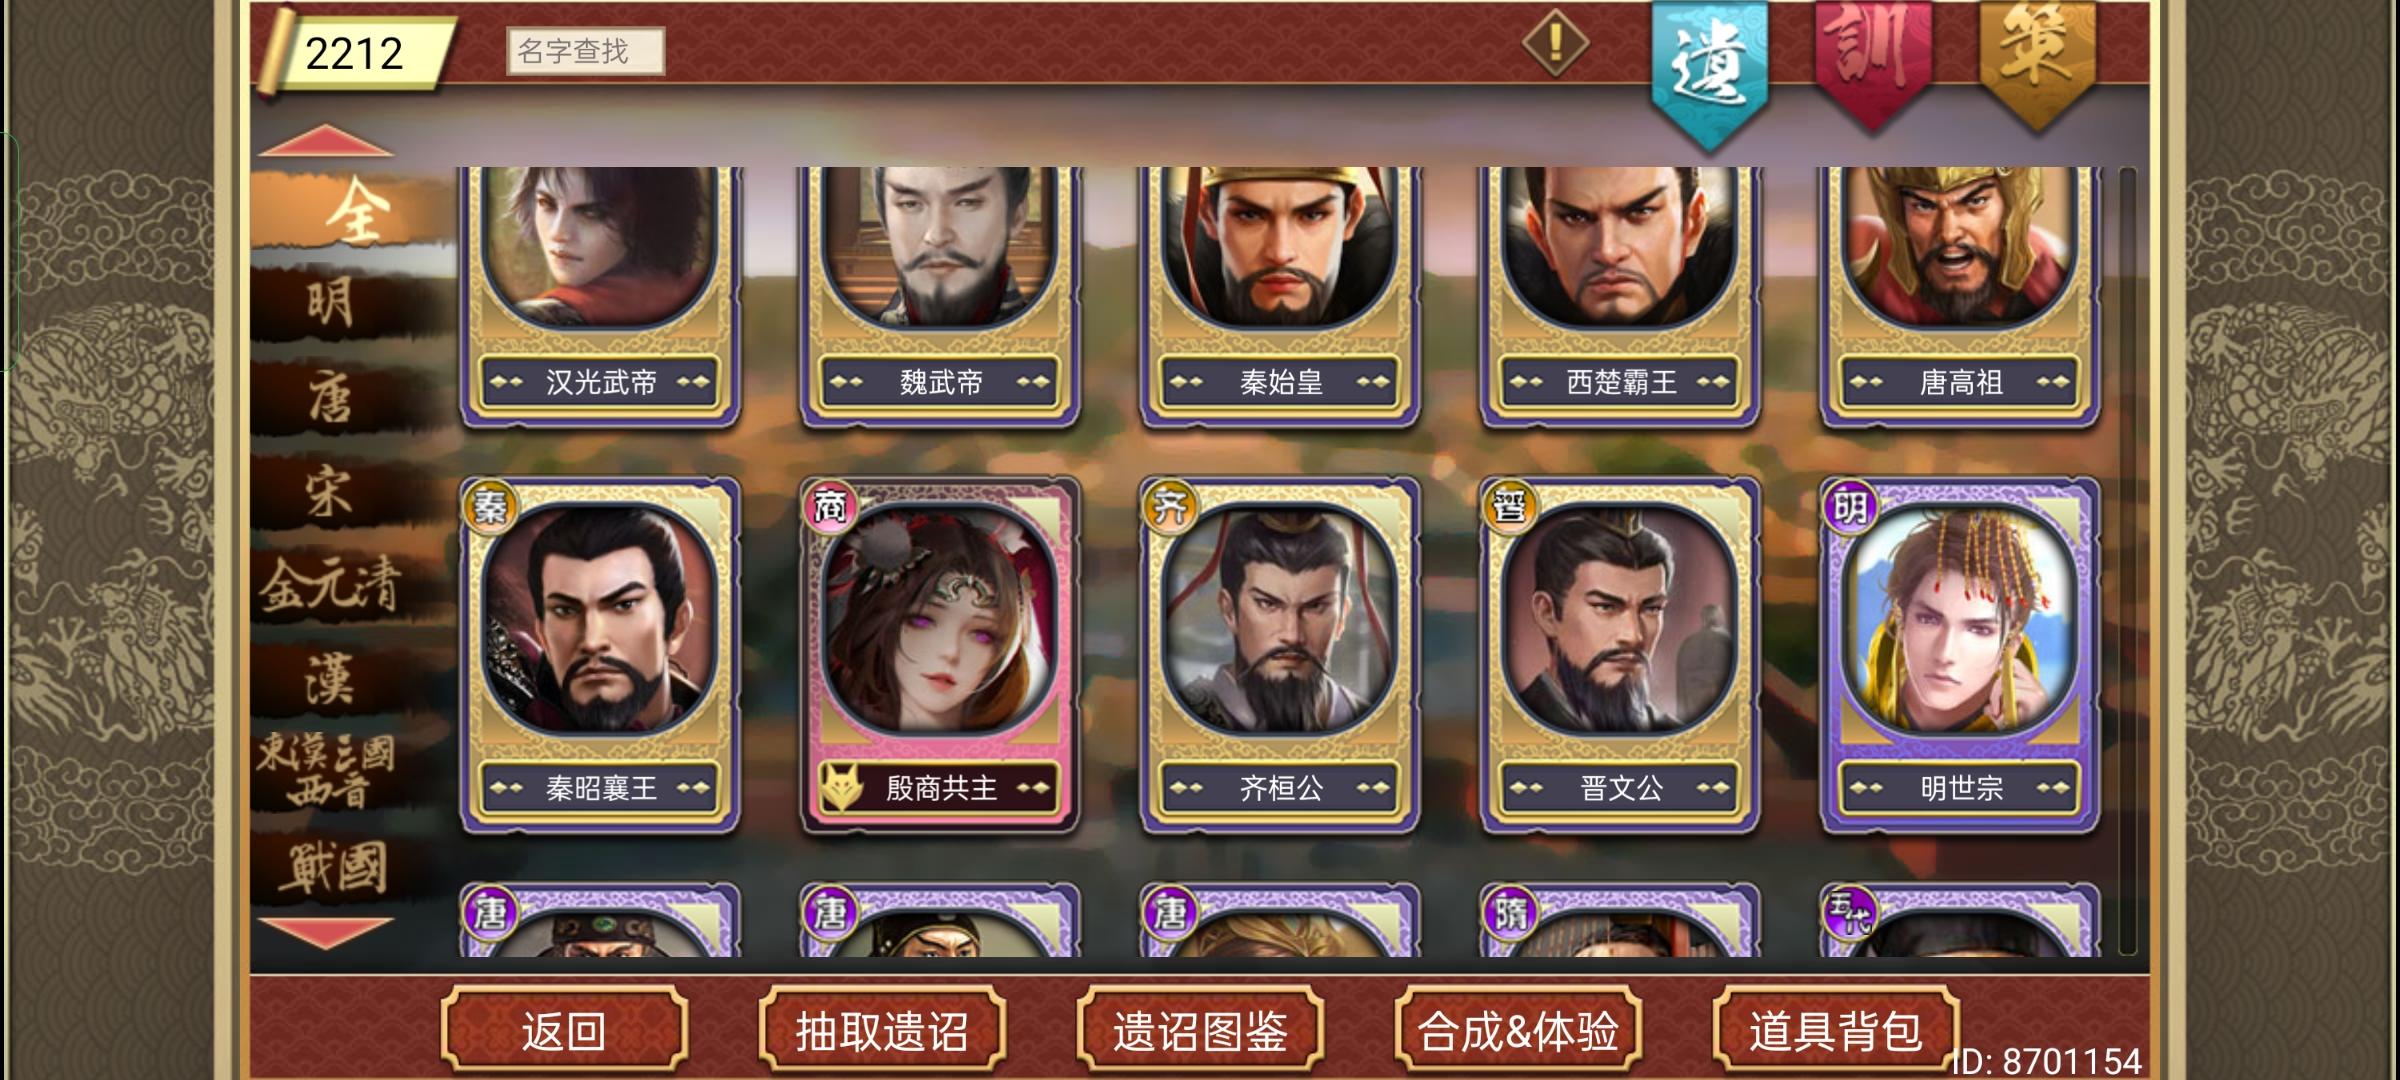Open the blue 遗 banner icon

coord(1709,70)
